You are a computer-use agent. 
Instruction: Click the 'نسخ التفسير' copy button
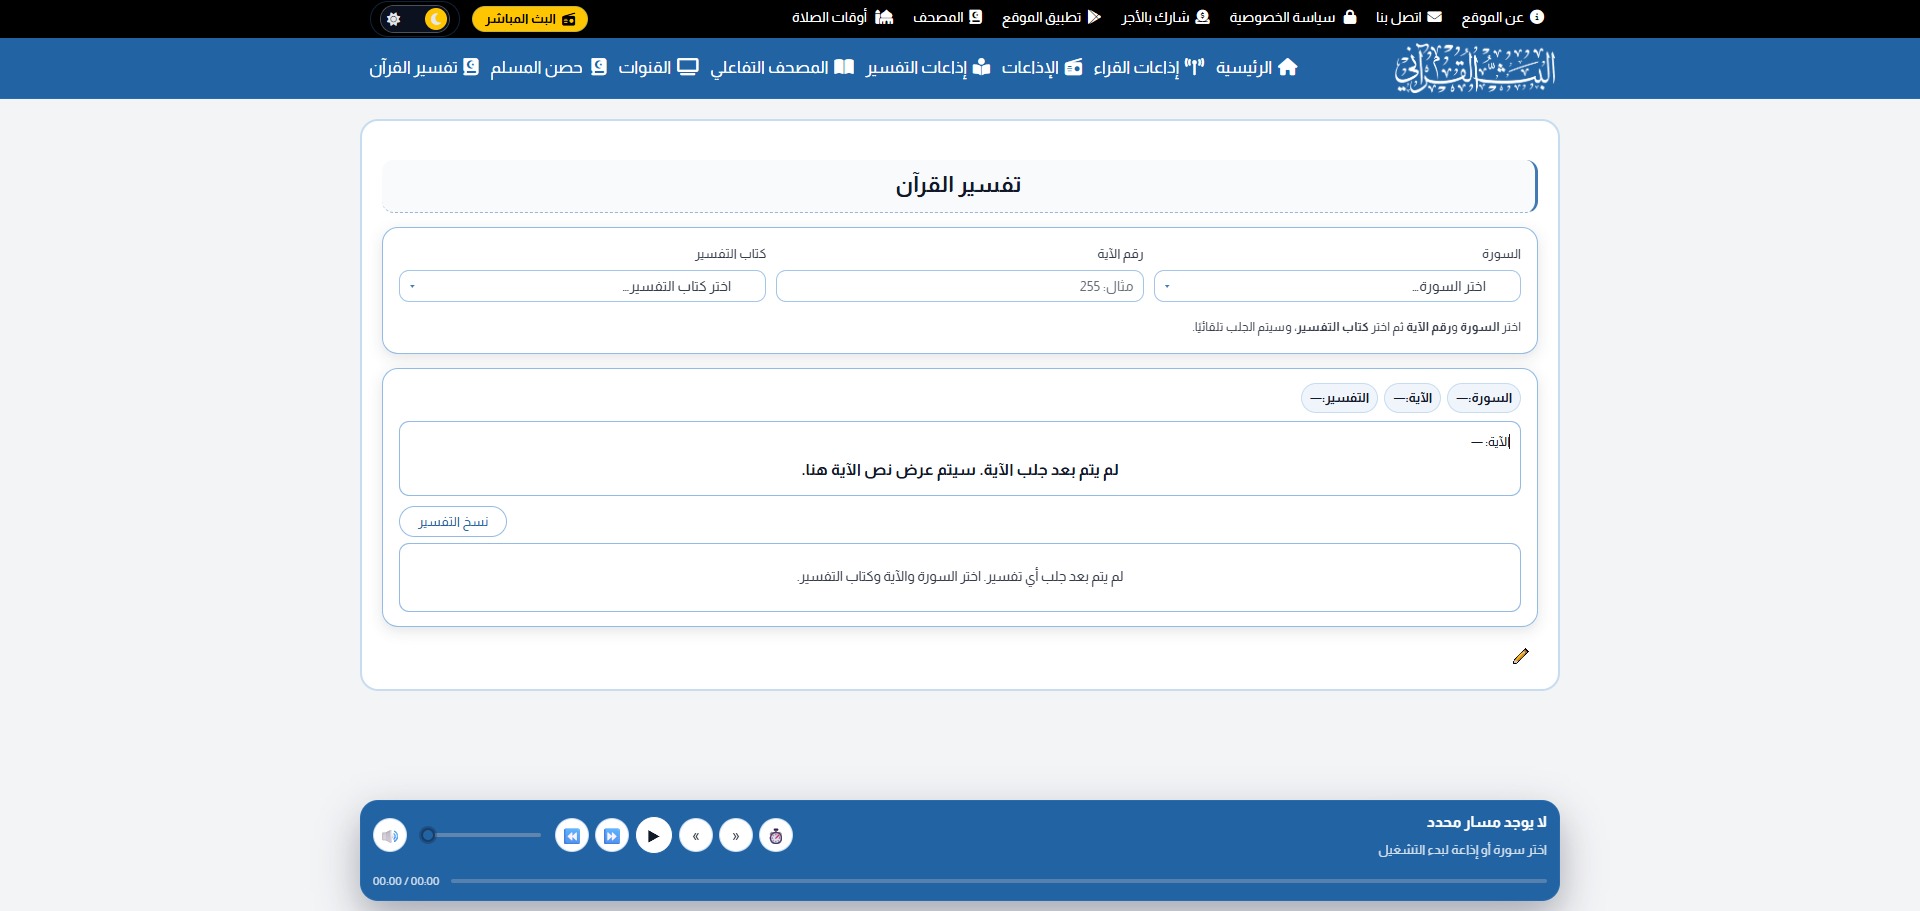pyautogui.click(x=453, y=522)
